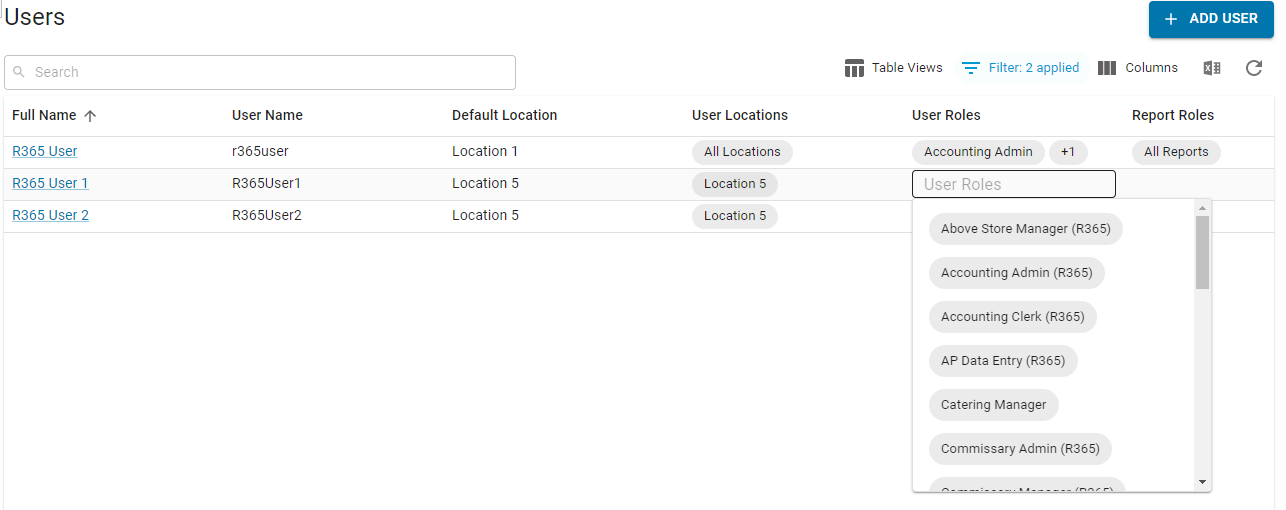Select AP Data Entry (R365) role
Screen dimensions: 1286x510
(x=1003, y=361)
